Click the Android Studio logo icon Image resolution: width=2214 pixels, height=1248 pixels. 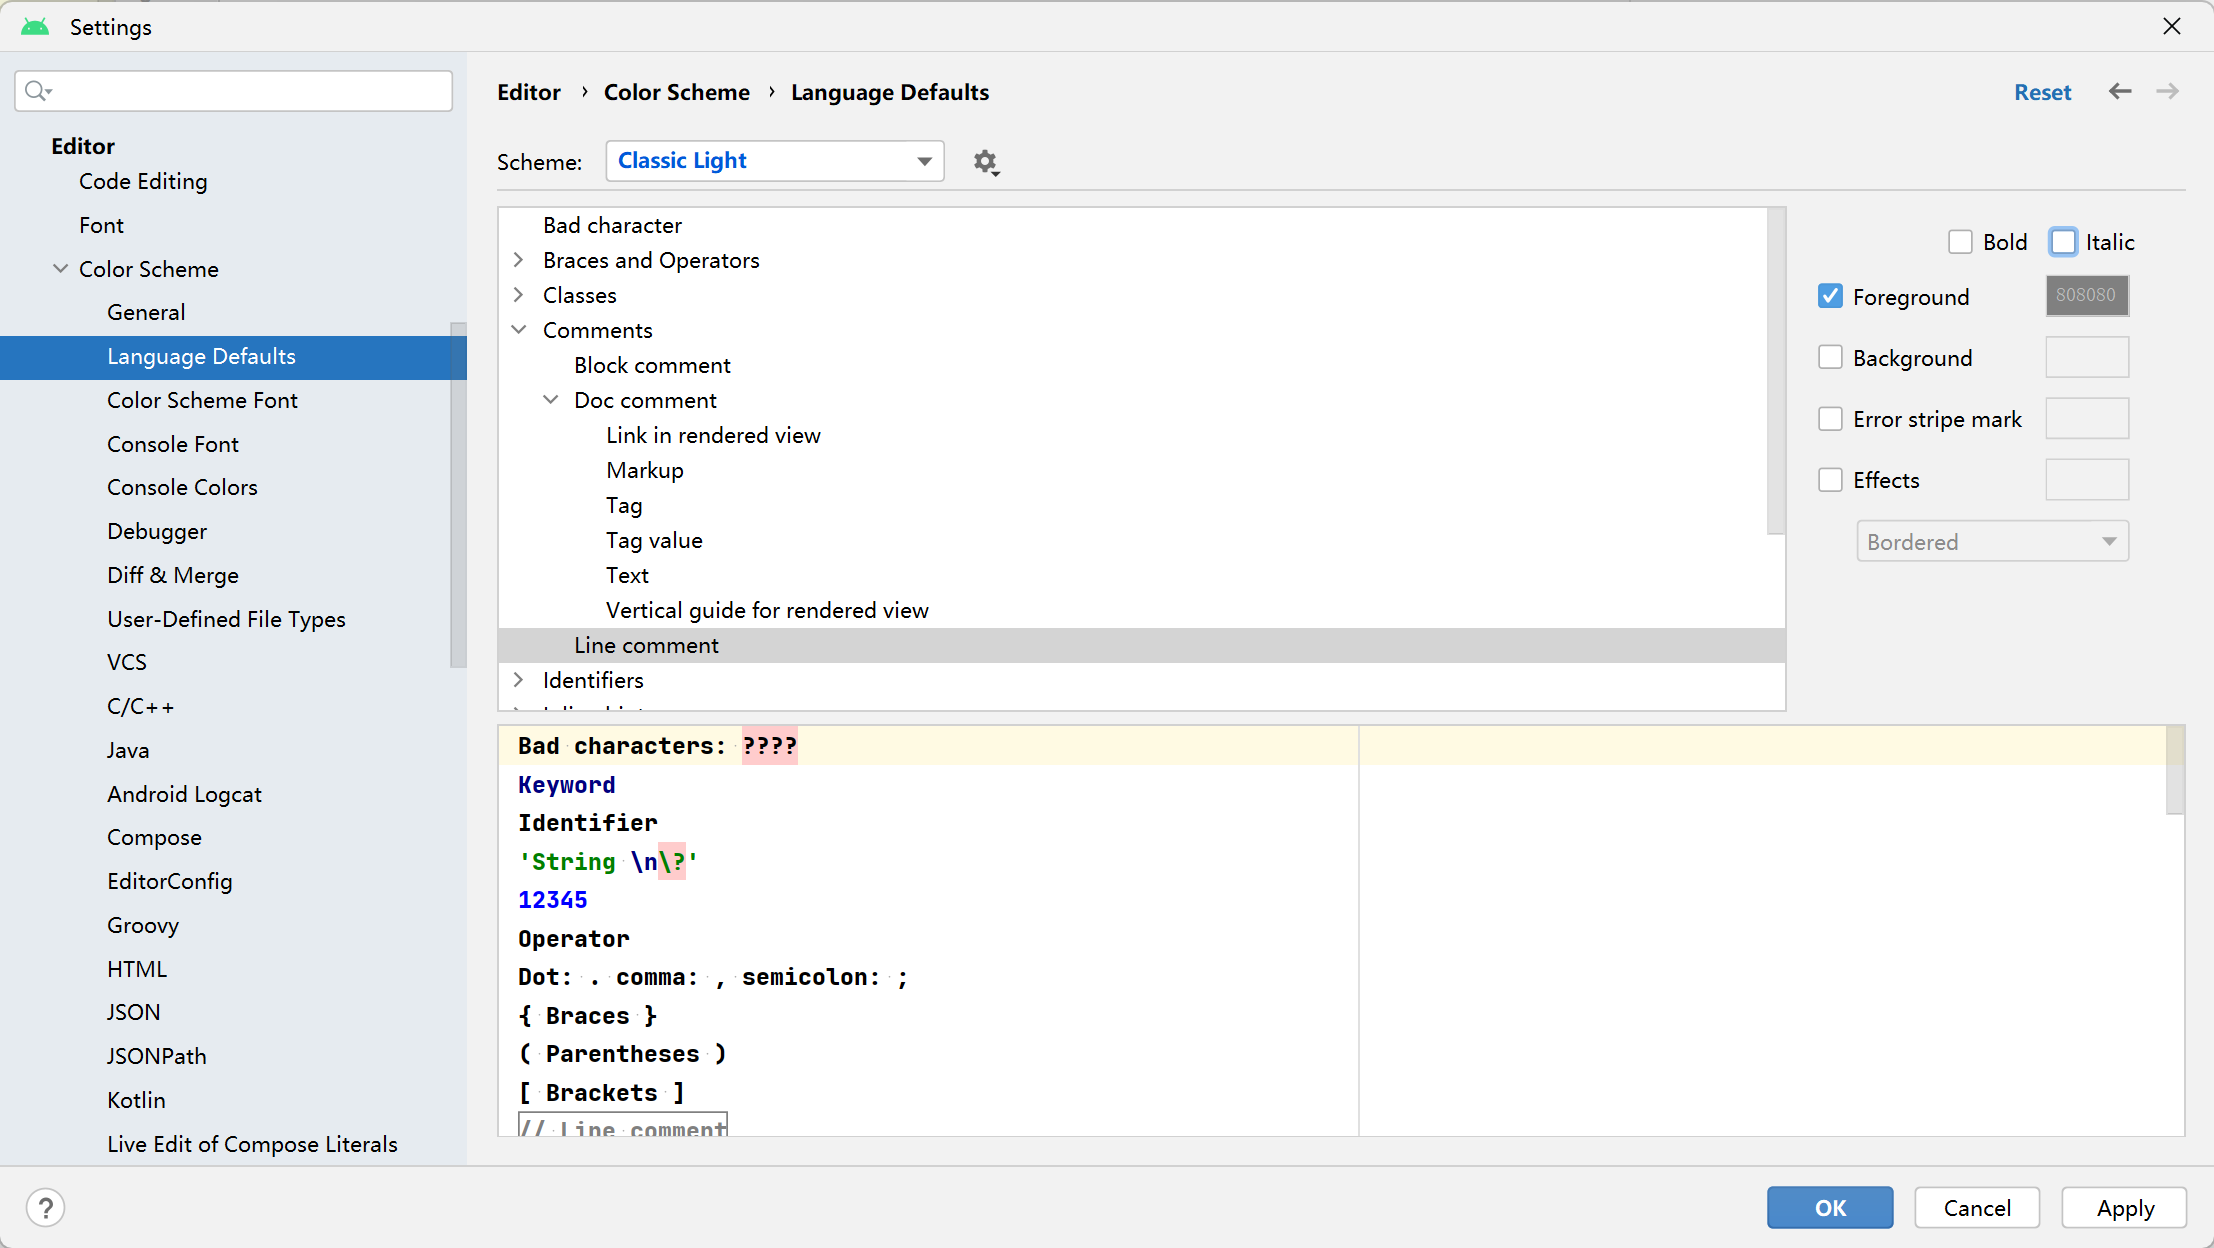click(x=35, y=27)
